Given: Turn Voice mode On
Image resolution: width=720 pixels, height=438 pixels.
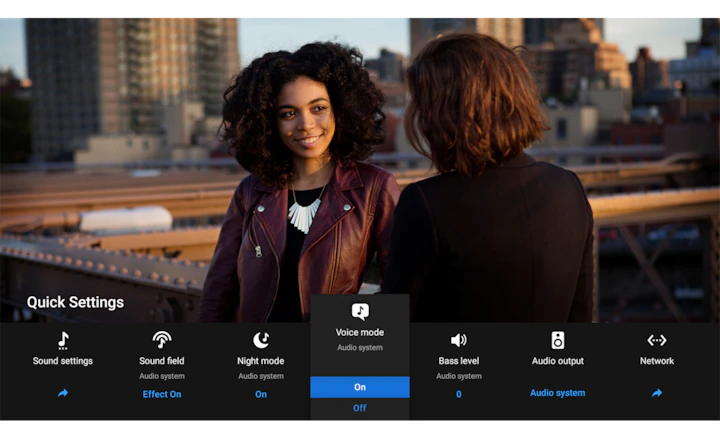Looking at the screenshot, I should [360, 387].
